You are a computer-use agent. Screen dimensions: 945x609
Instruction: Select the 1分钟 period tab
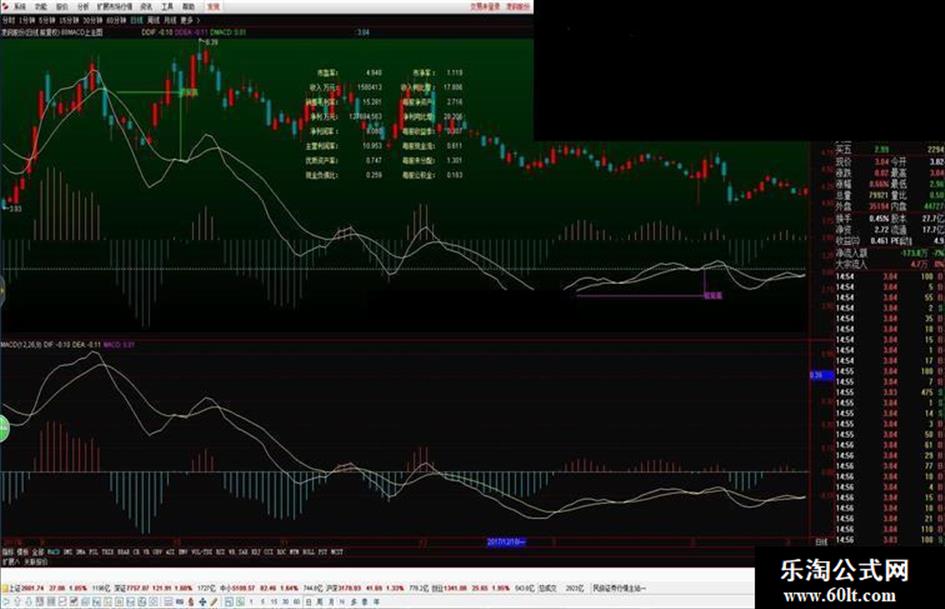click(27, 21)
